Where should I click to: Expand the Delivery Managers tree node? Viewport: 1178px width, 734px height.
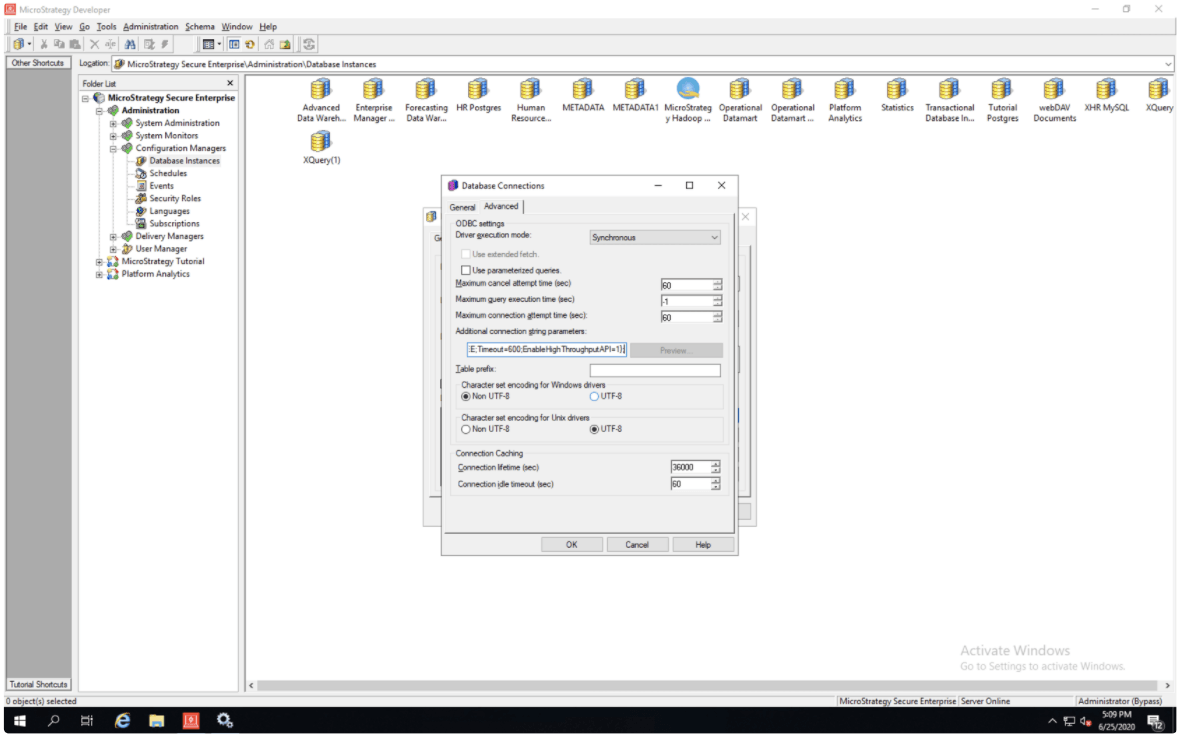(x=114, y=237)
